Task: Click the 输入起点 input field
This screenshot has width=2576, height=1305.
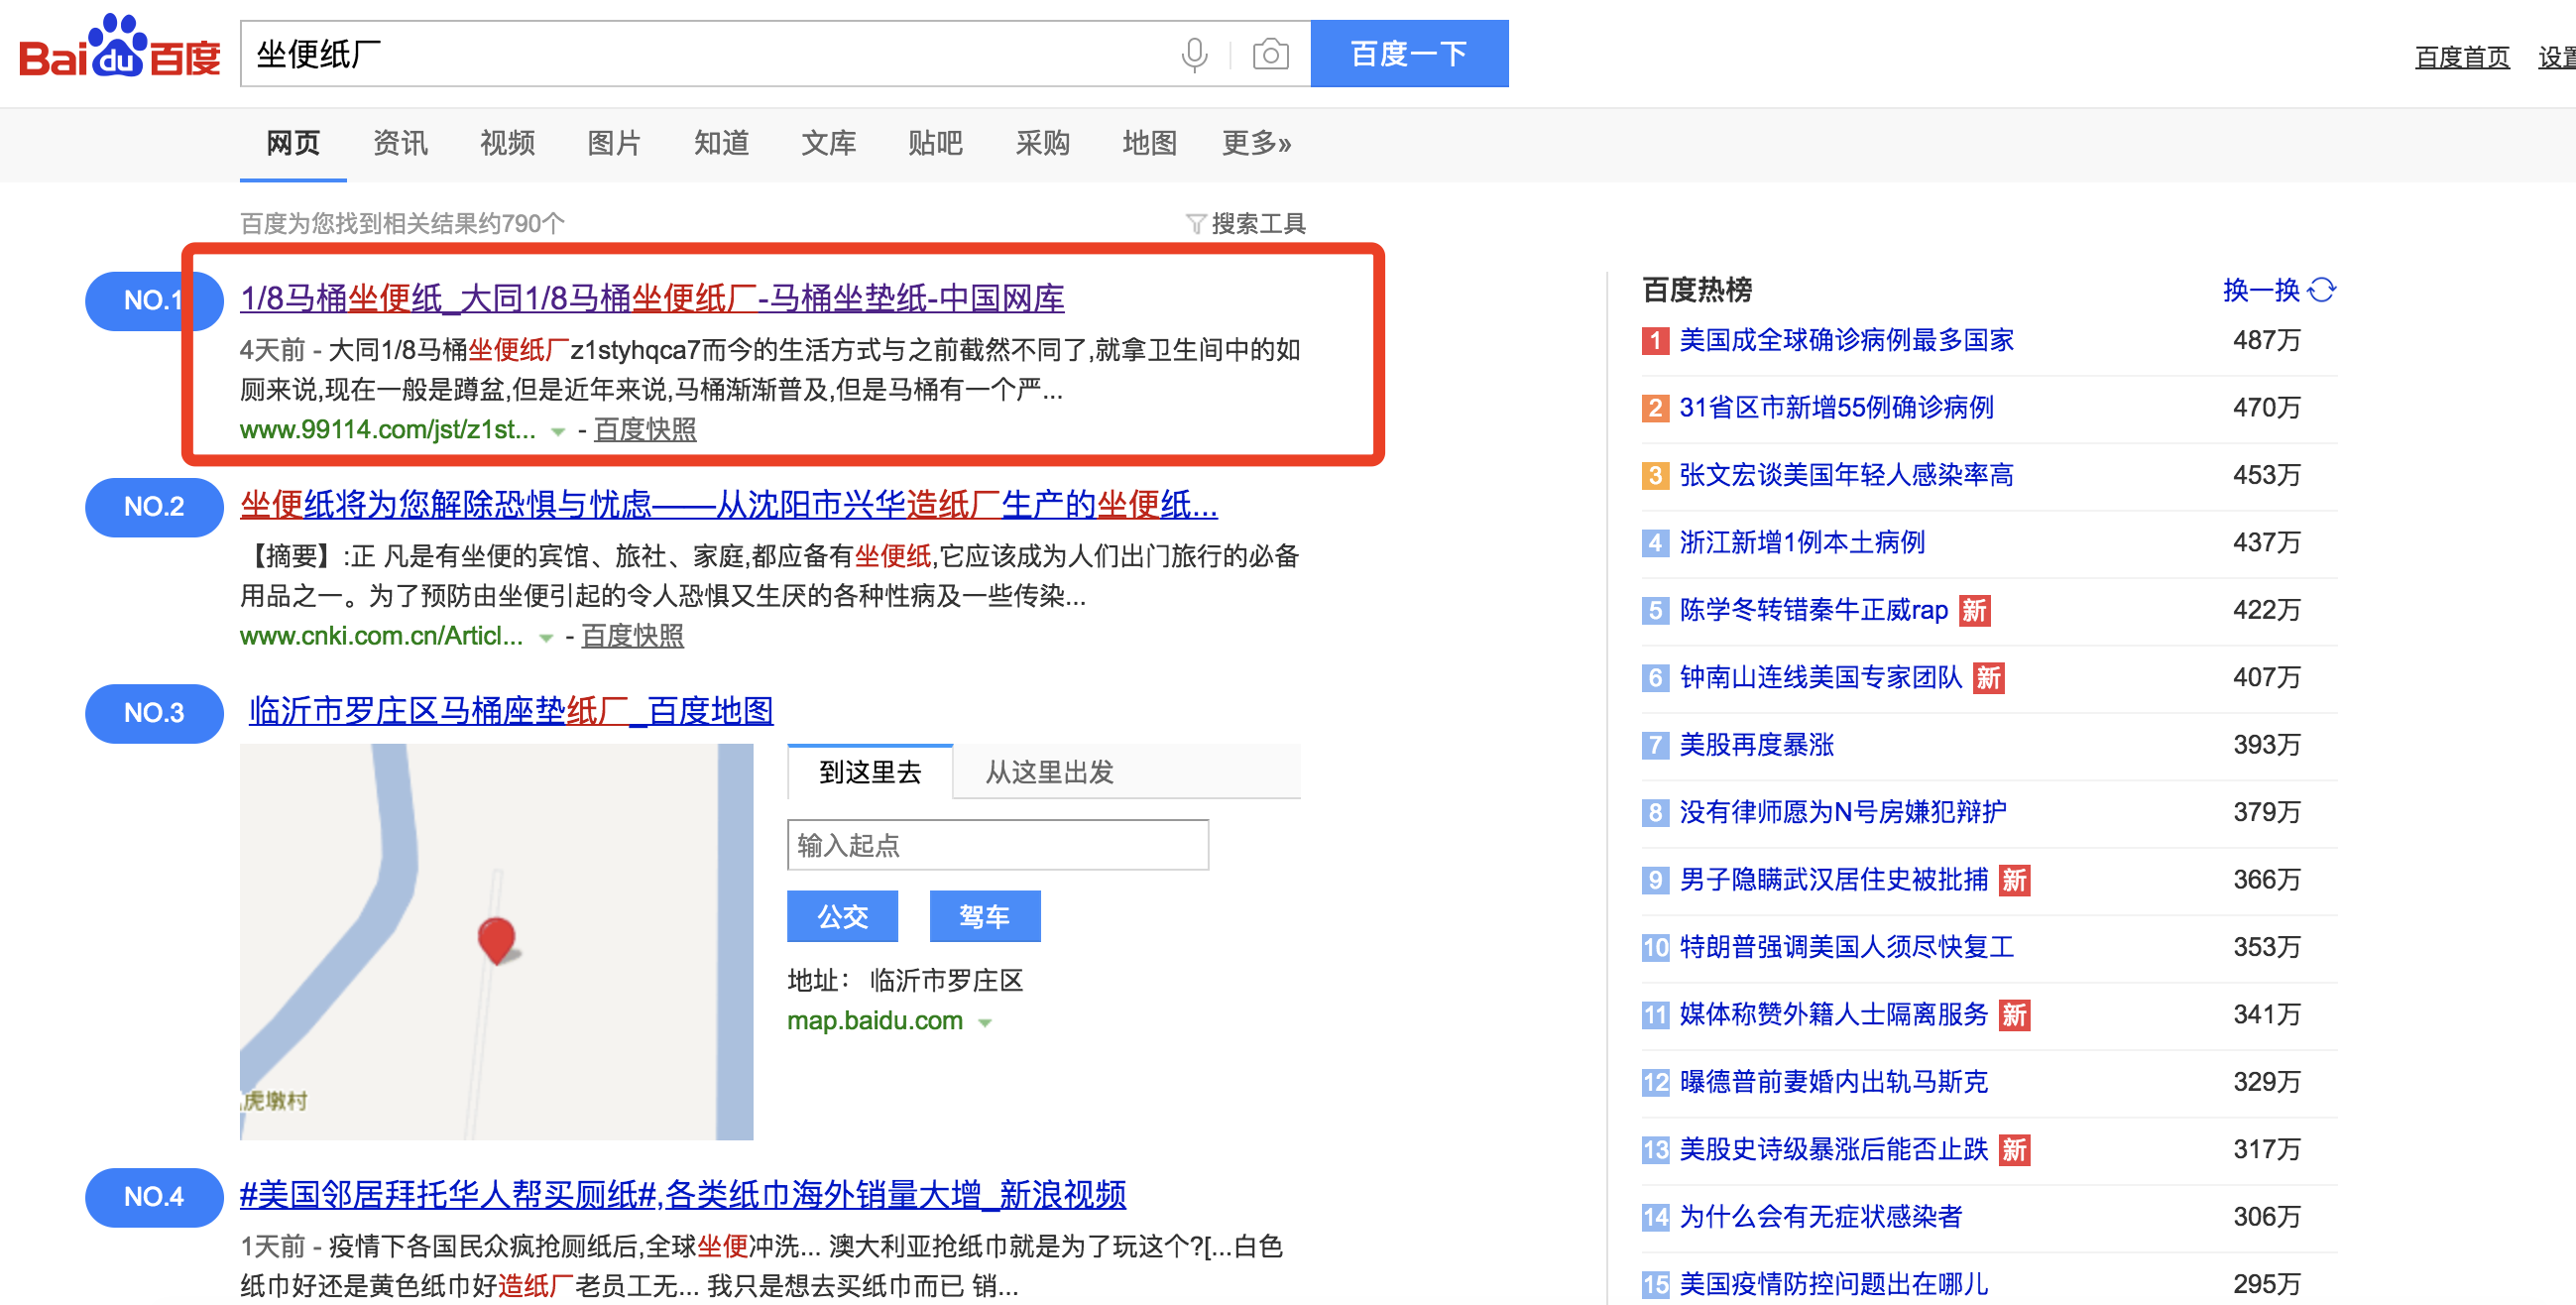Action: click(997, 845)
